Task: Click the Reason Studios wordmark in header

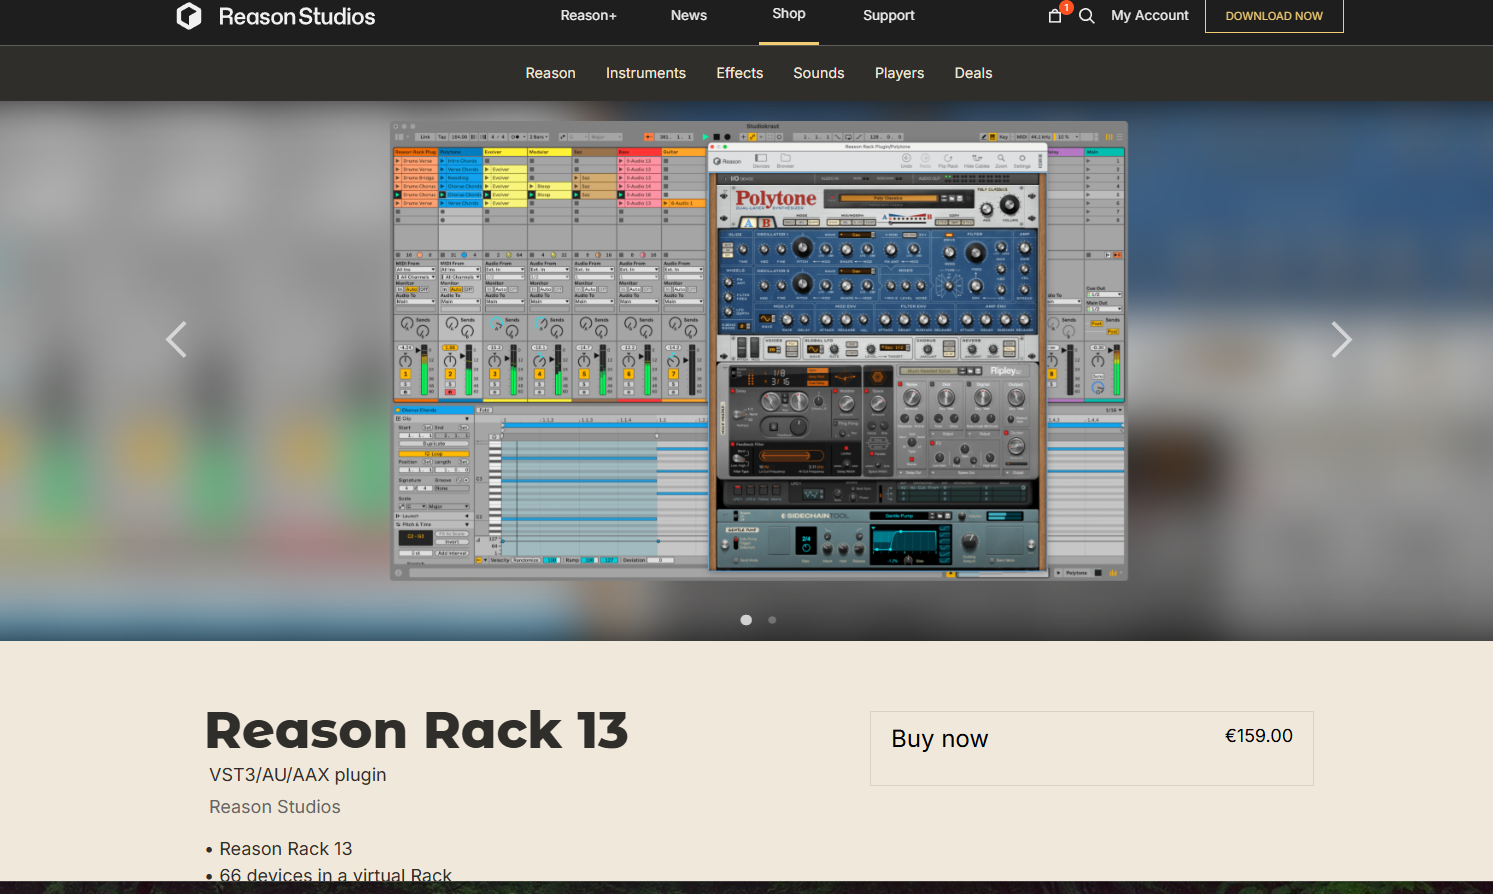Action: point(297,16)
